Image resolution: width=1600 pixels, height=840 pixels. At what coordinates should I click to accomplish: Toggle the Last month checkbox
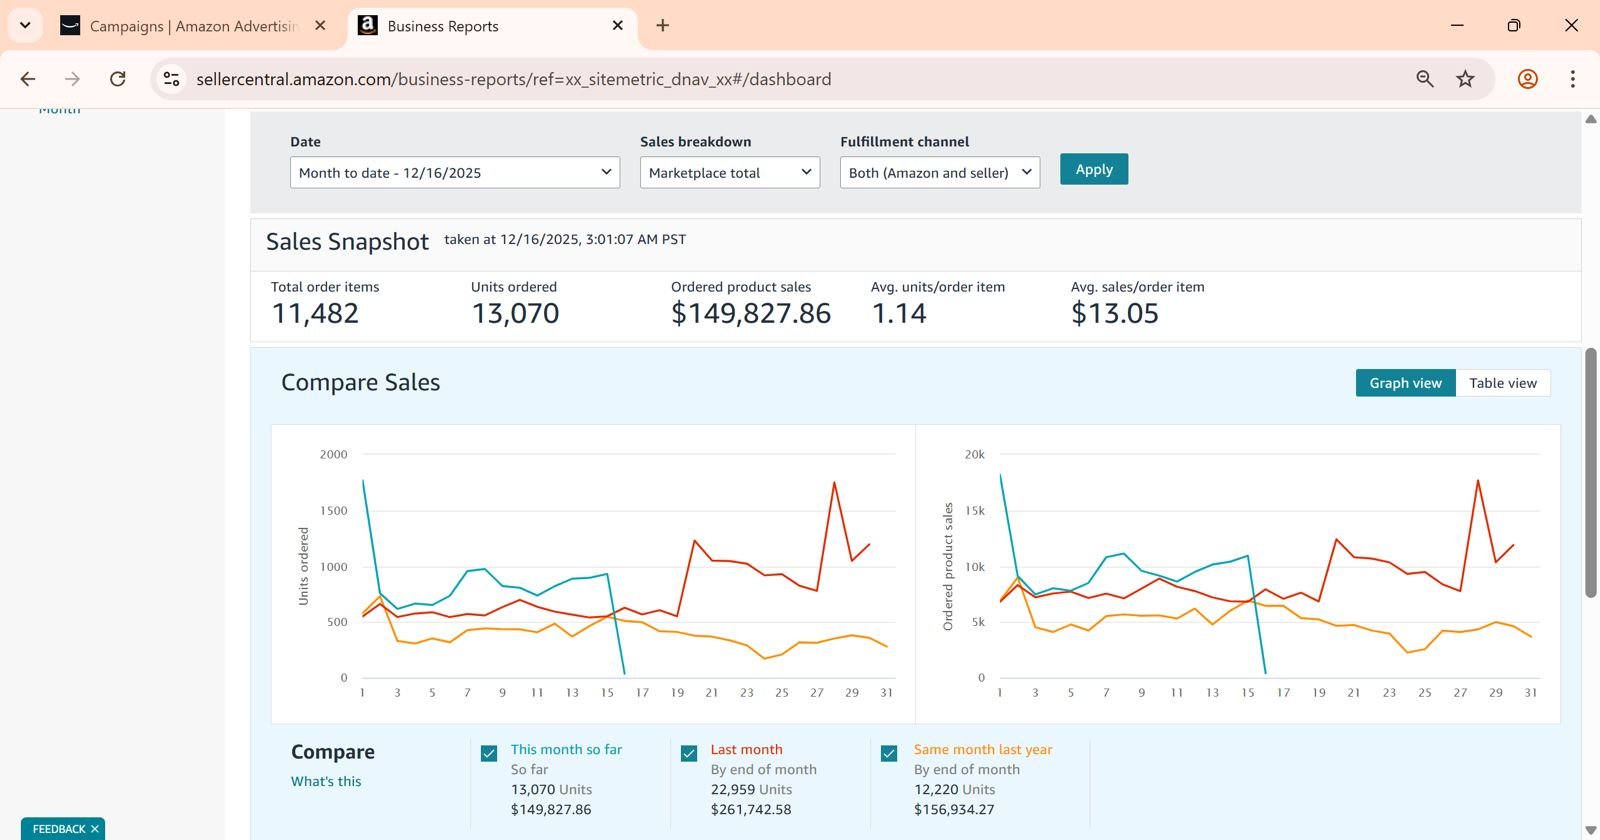(689, 753)
